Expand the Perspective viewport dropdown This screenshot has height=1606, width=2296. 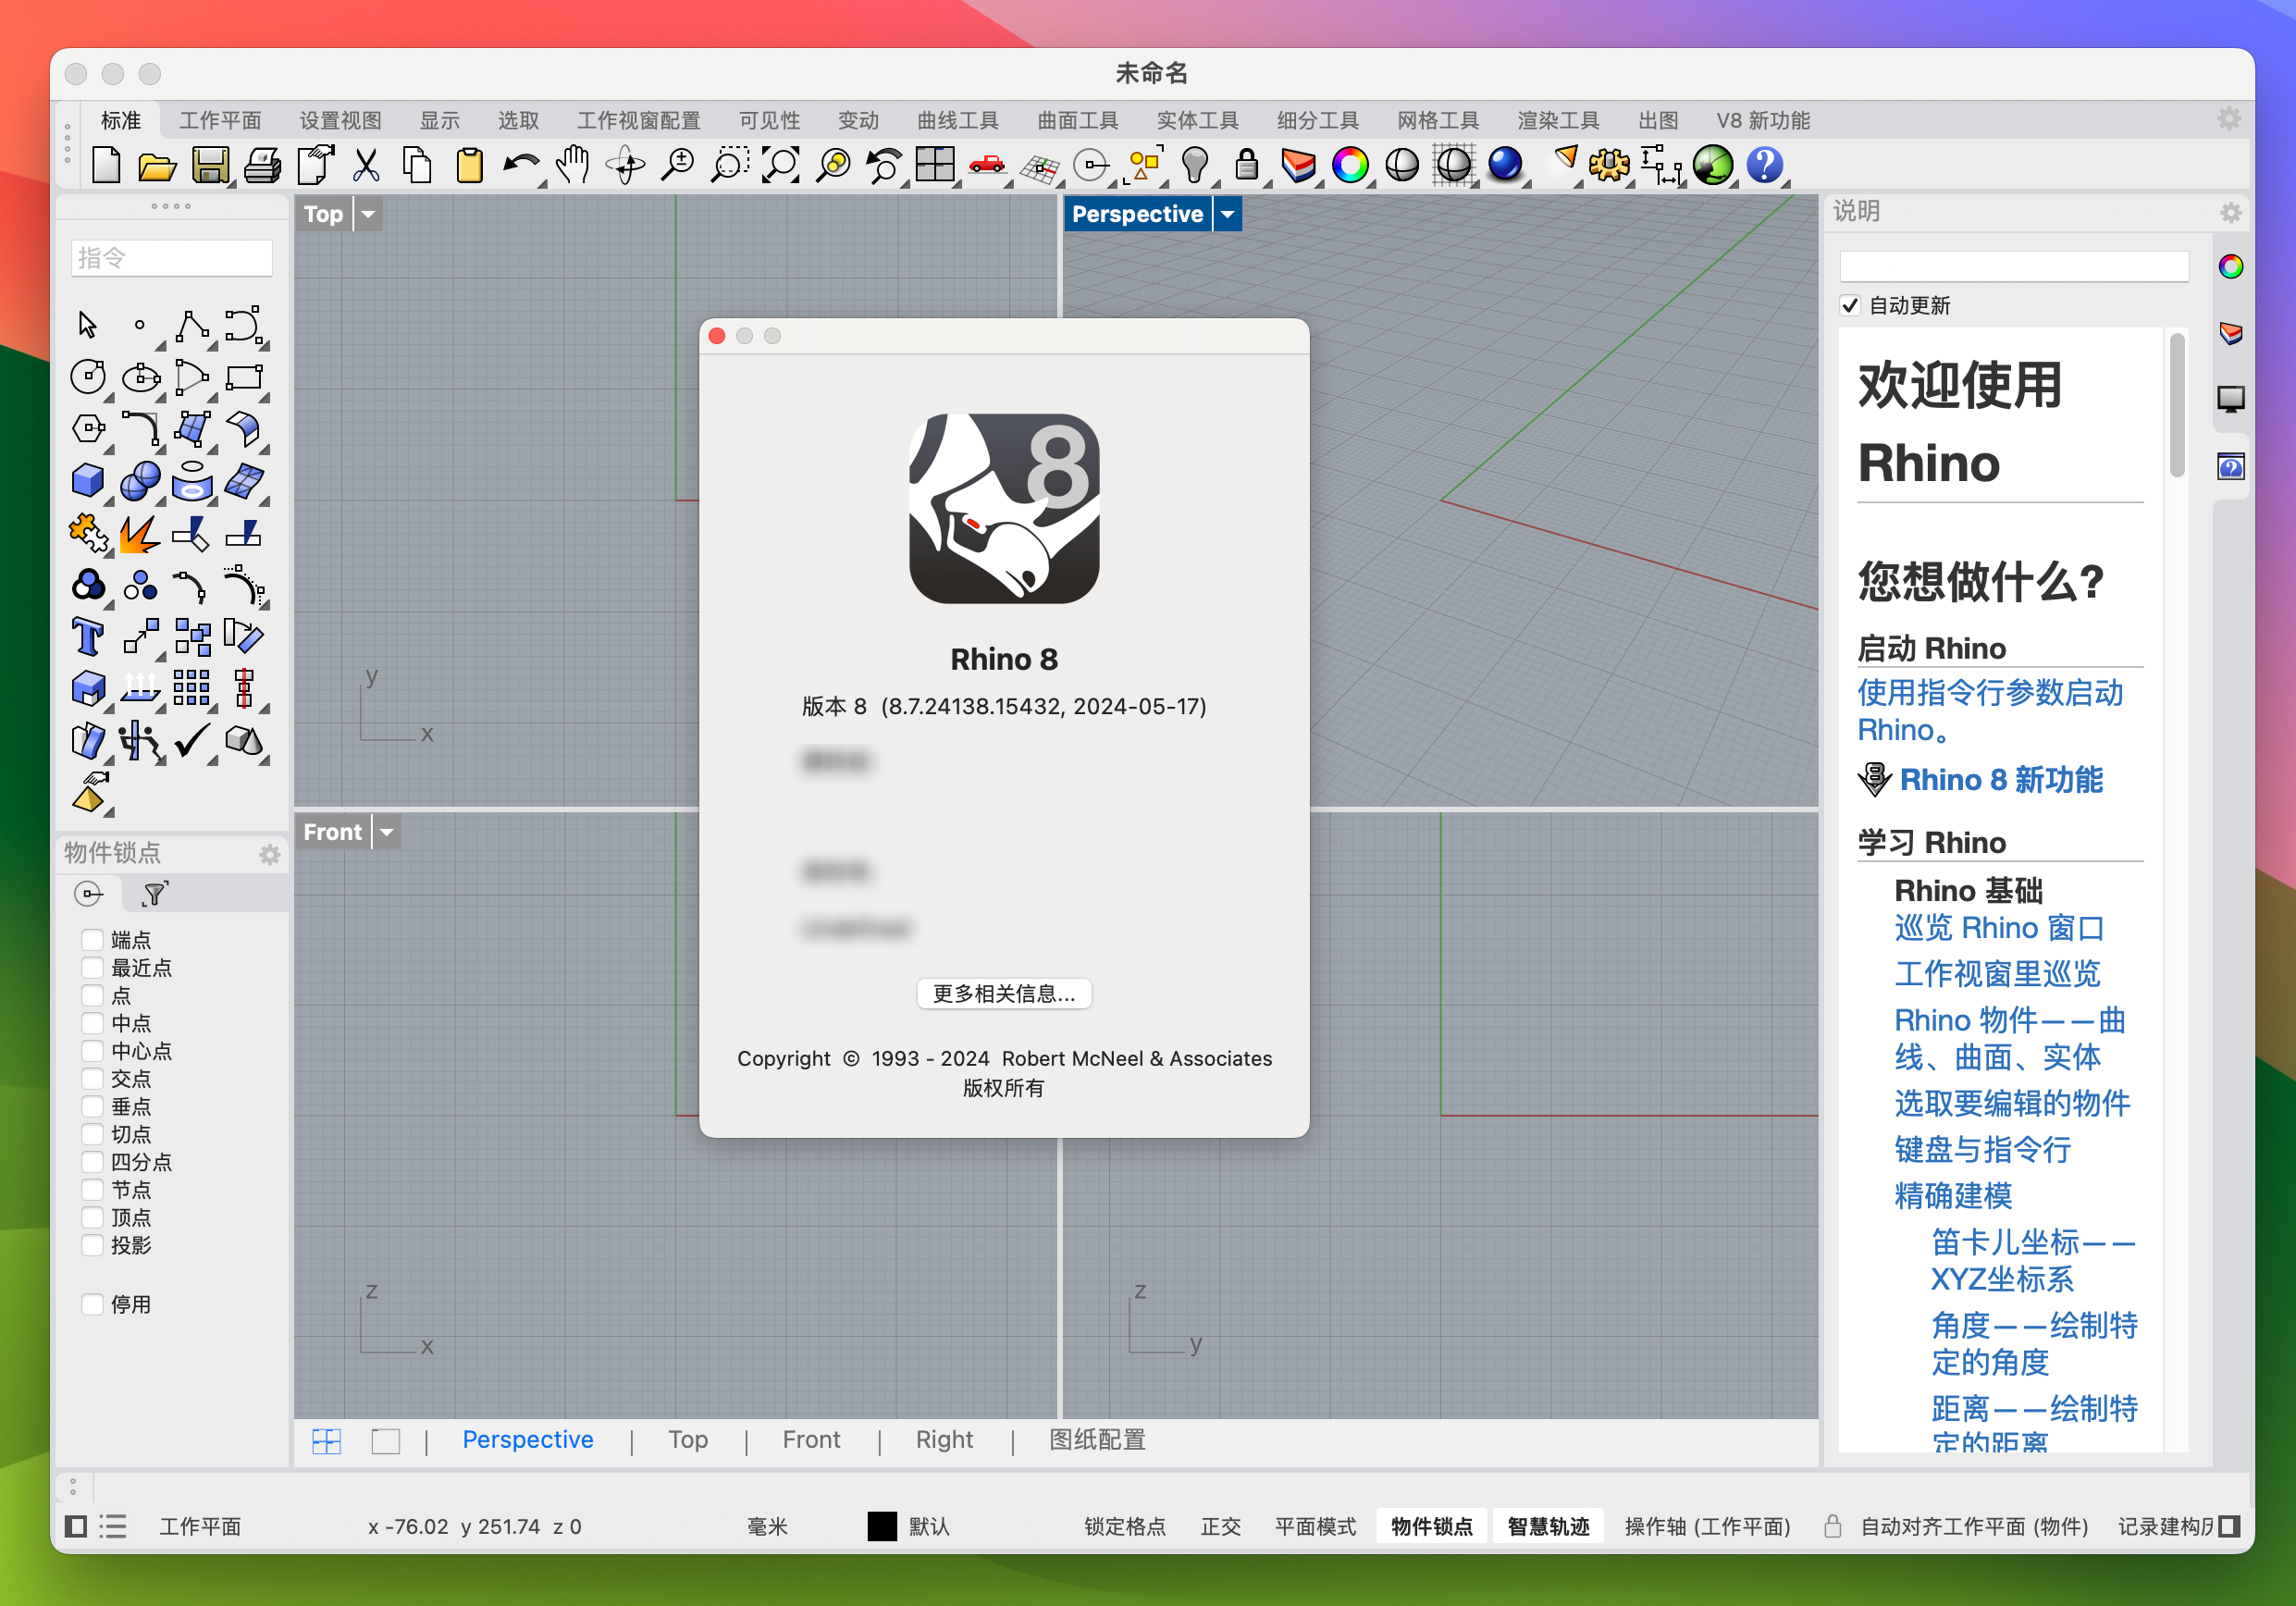(1233, 213)
